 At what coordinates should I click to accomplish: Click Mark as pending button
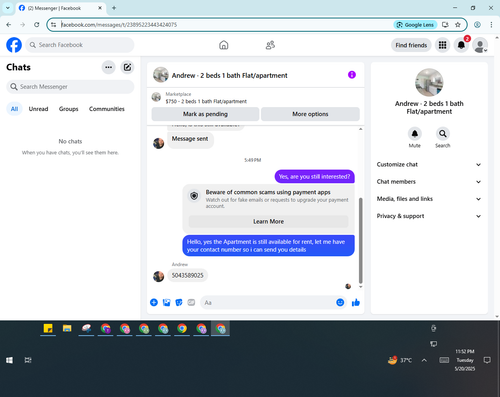coord(205,114)
